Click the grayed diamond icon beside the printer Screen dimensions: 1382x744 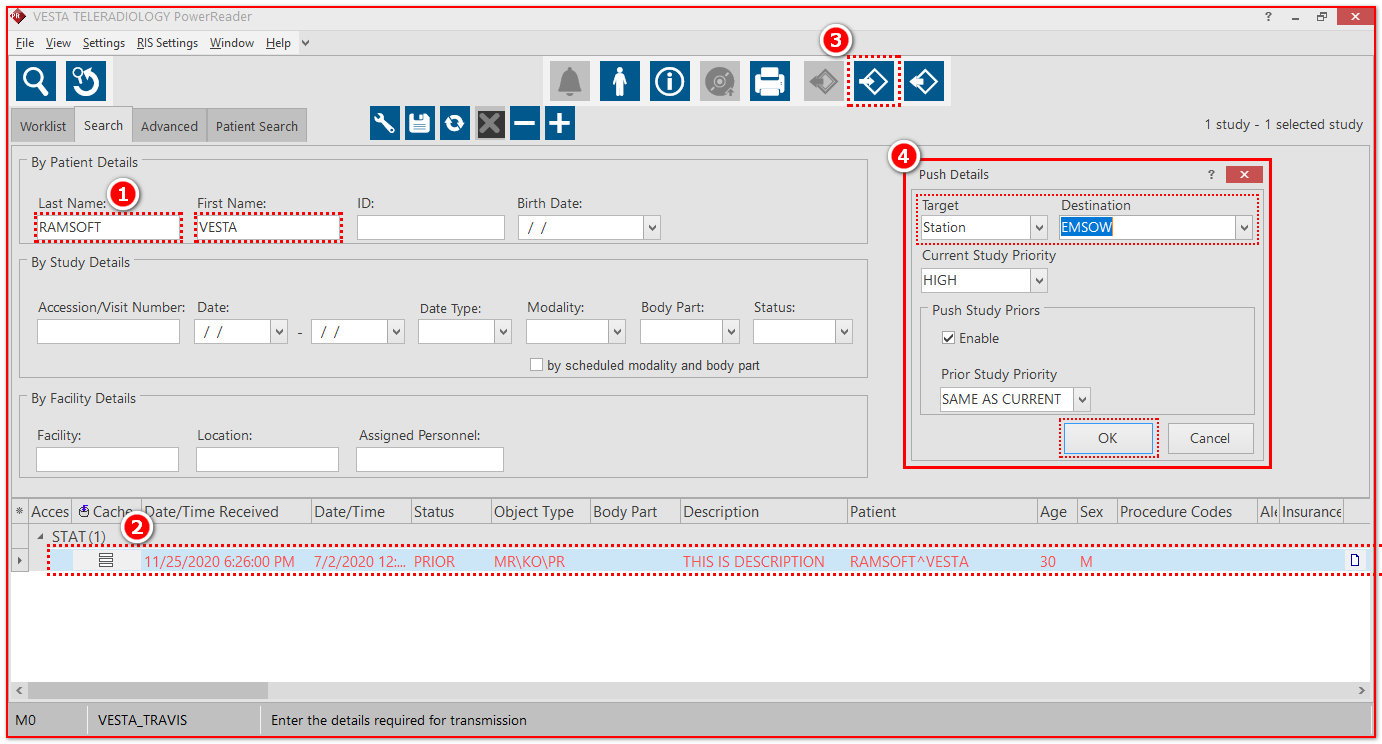click(x=824, y=81)
